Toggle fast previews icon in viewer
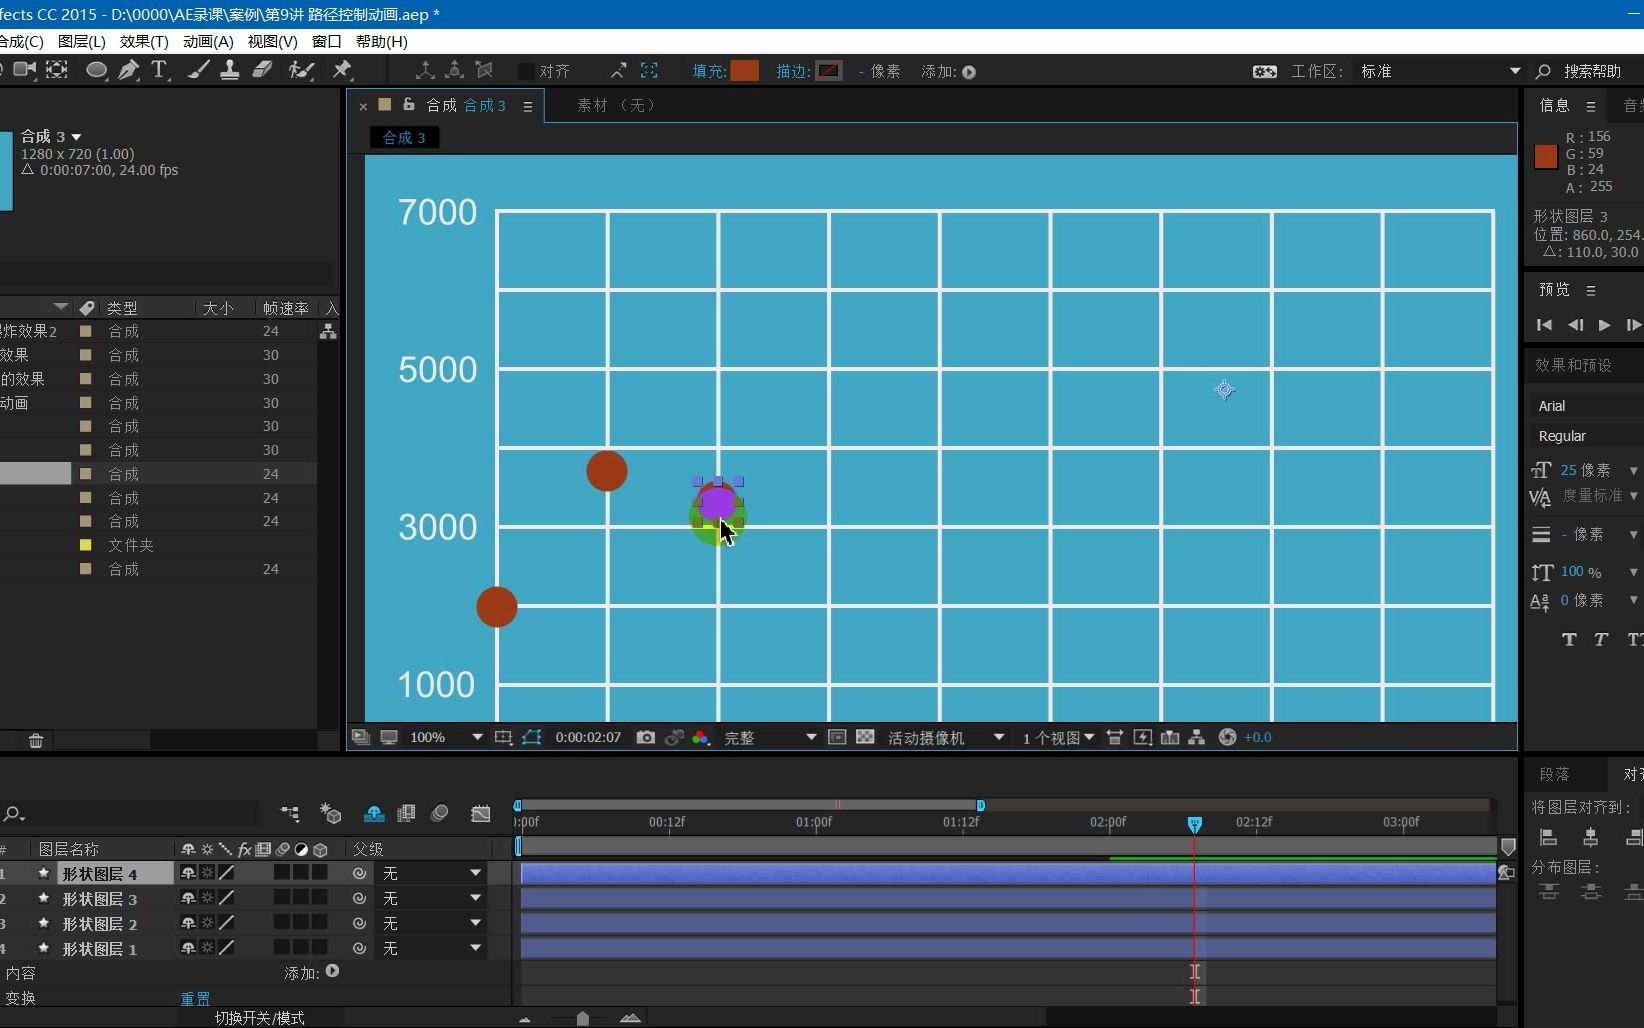This screenshot has height=1028, width=1644. (x=1142, y=737)
